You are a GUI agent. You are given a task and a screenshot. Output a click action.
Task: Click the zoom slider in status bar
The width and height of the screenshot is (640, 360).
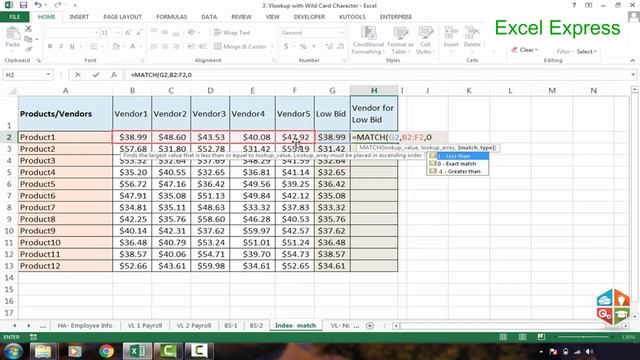[x=584, y=337]
